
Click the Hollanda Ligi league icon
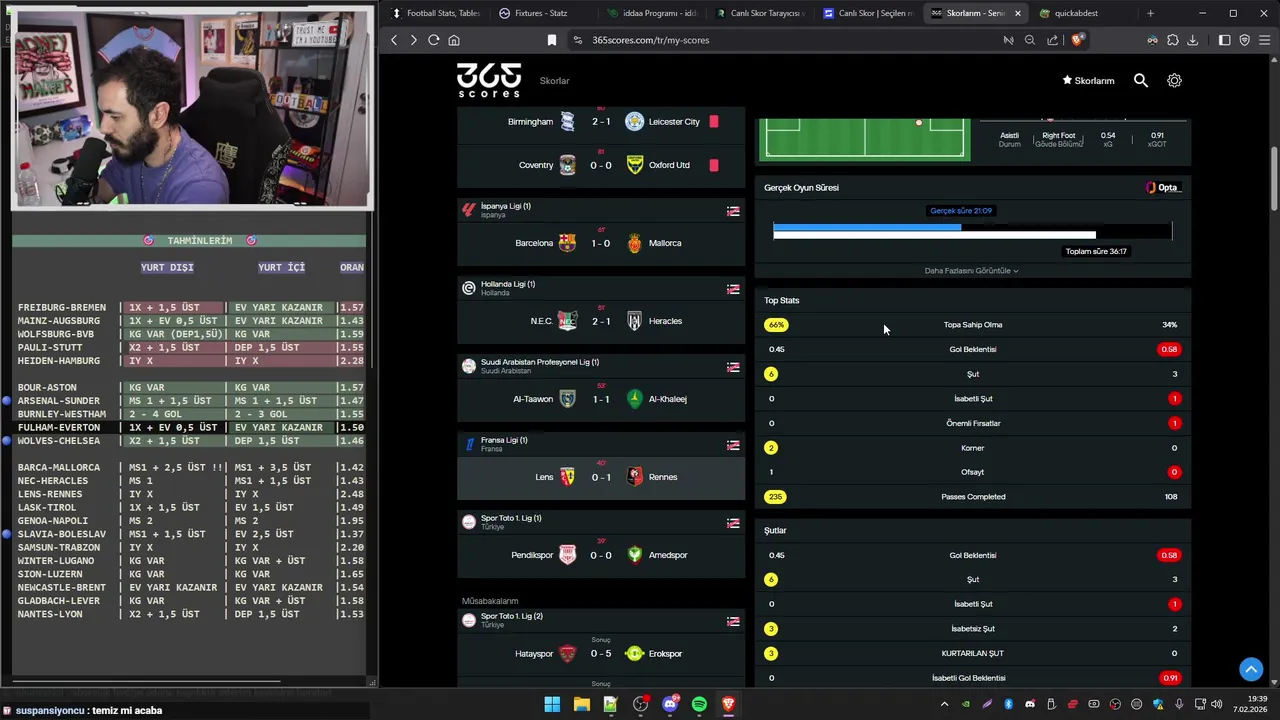click(468, 288)
